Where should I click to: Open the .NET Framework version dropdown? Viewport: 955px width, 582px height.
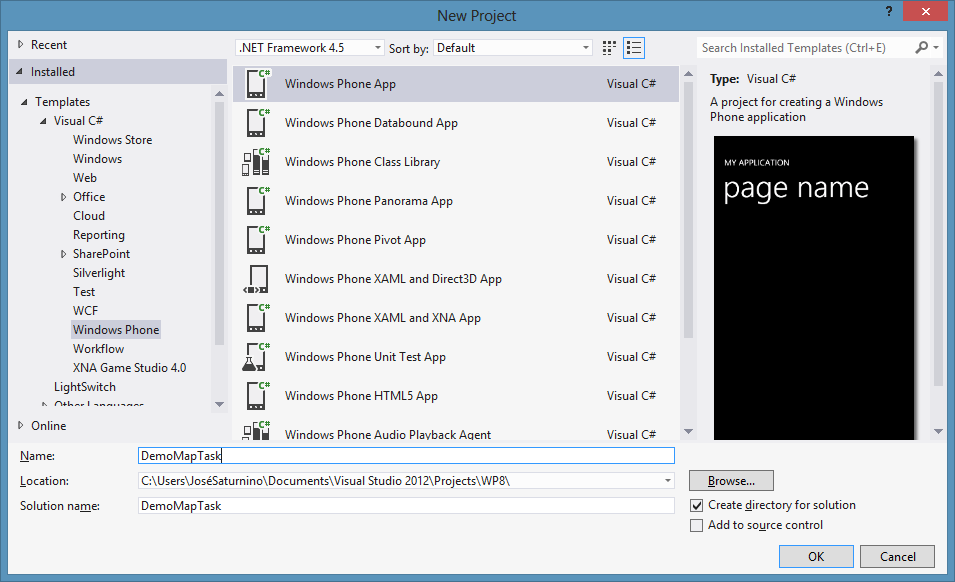pyautogui.click(x=310, y=48)
